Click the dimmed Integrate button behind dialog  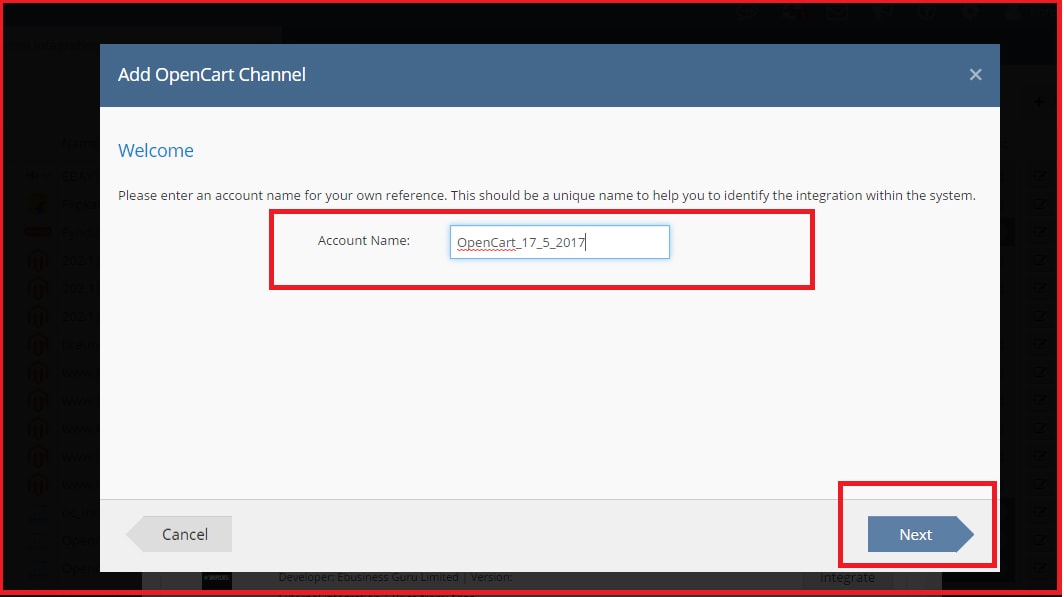(x=848, y=578)
